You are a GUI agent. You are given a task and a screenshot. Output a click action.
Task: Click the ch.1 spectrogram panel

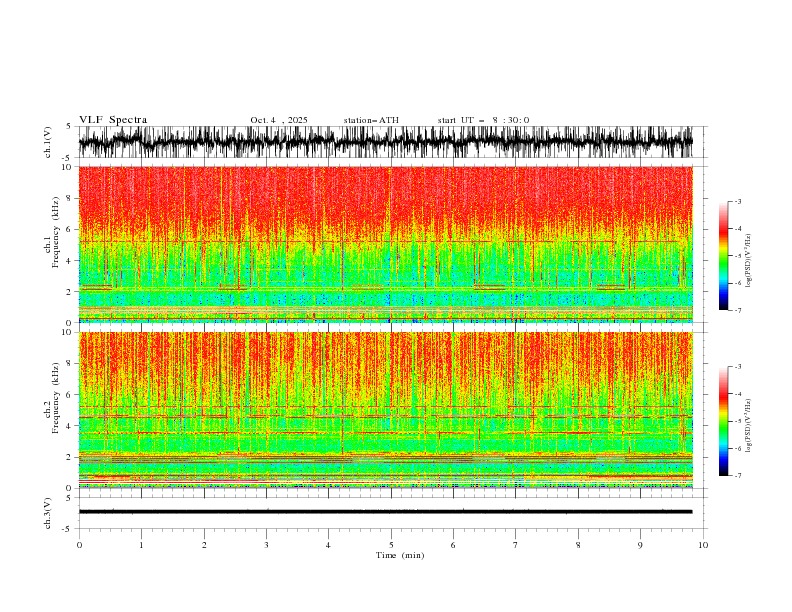click(386, 244)
